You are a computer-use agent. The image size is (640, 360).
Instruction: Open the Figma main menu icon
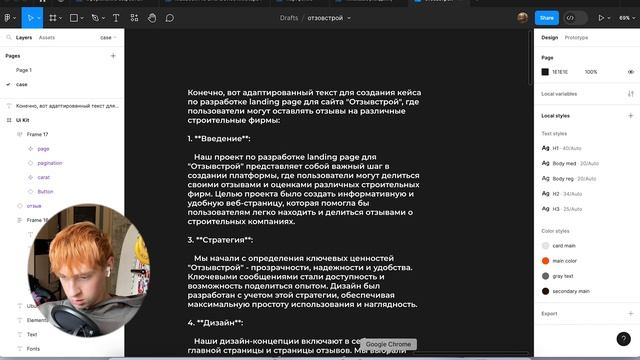(x=8, y=18)
